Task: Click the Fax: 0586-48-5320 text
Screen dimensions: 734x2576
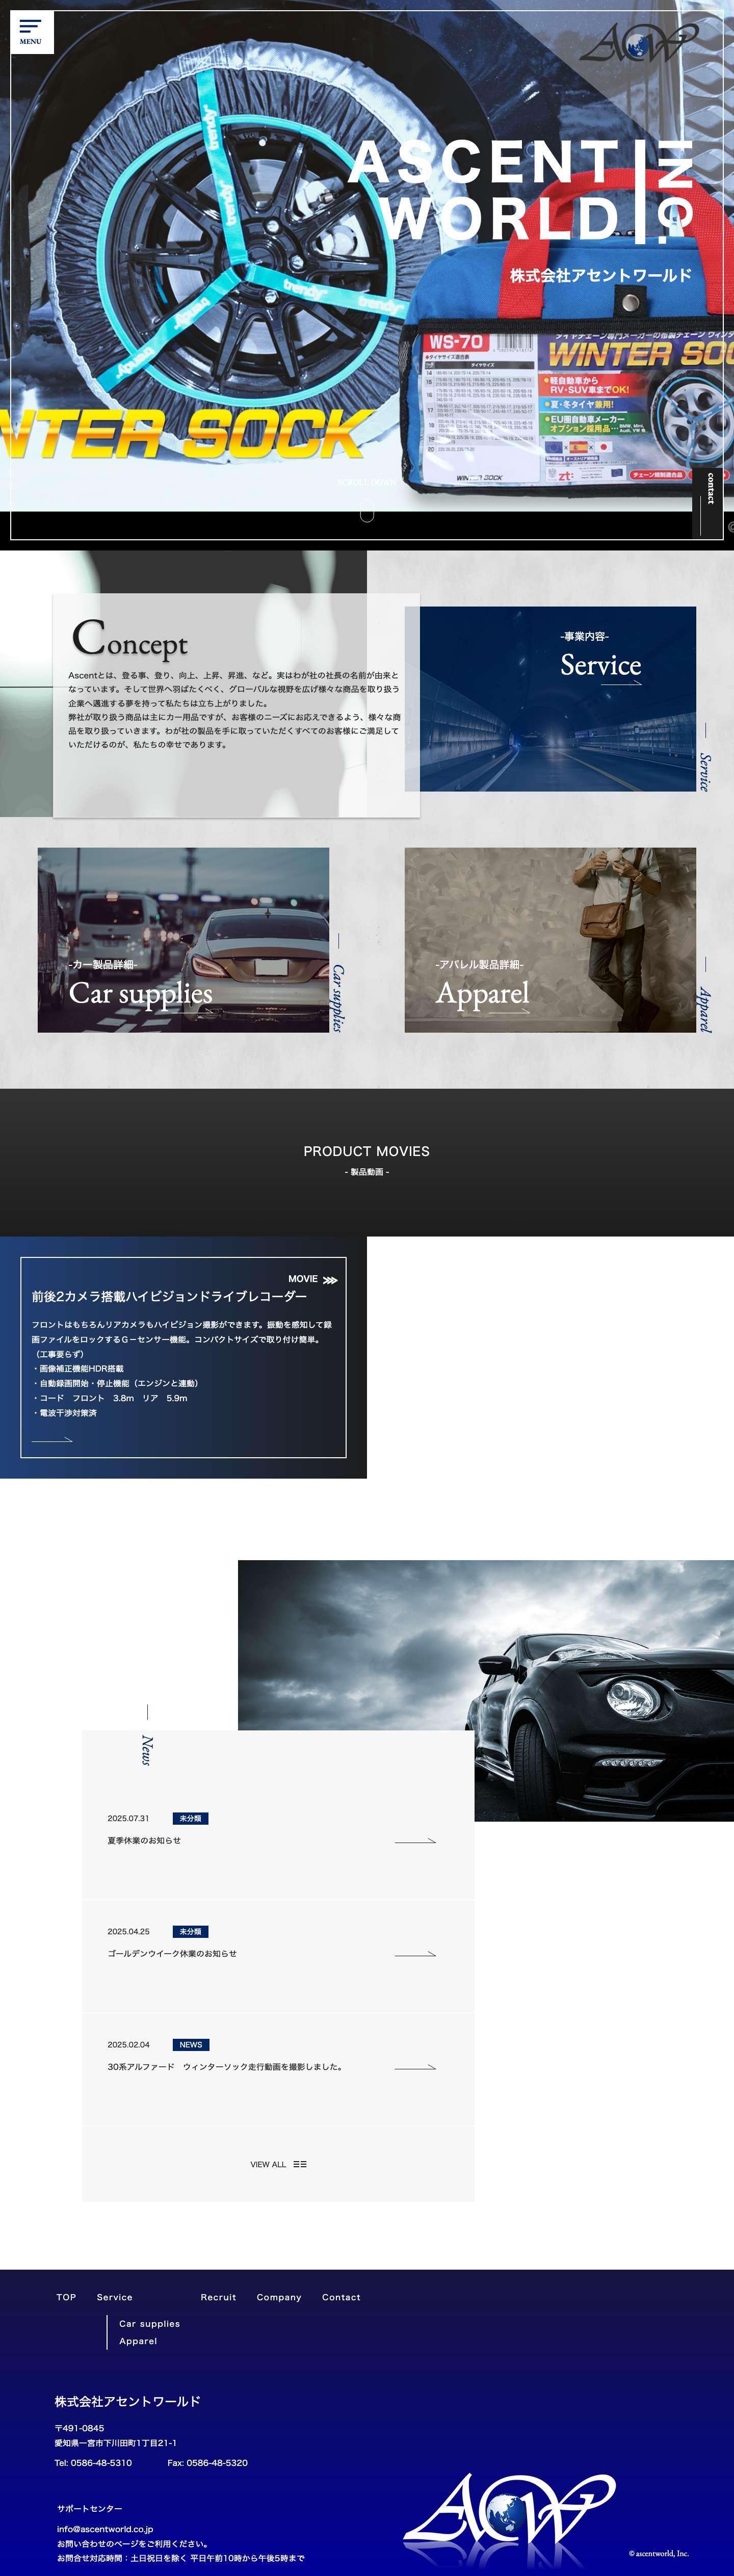Action: point(208,2463)
